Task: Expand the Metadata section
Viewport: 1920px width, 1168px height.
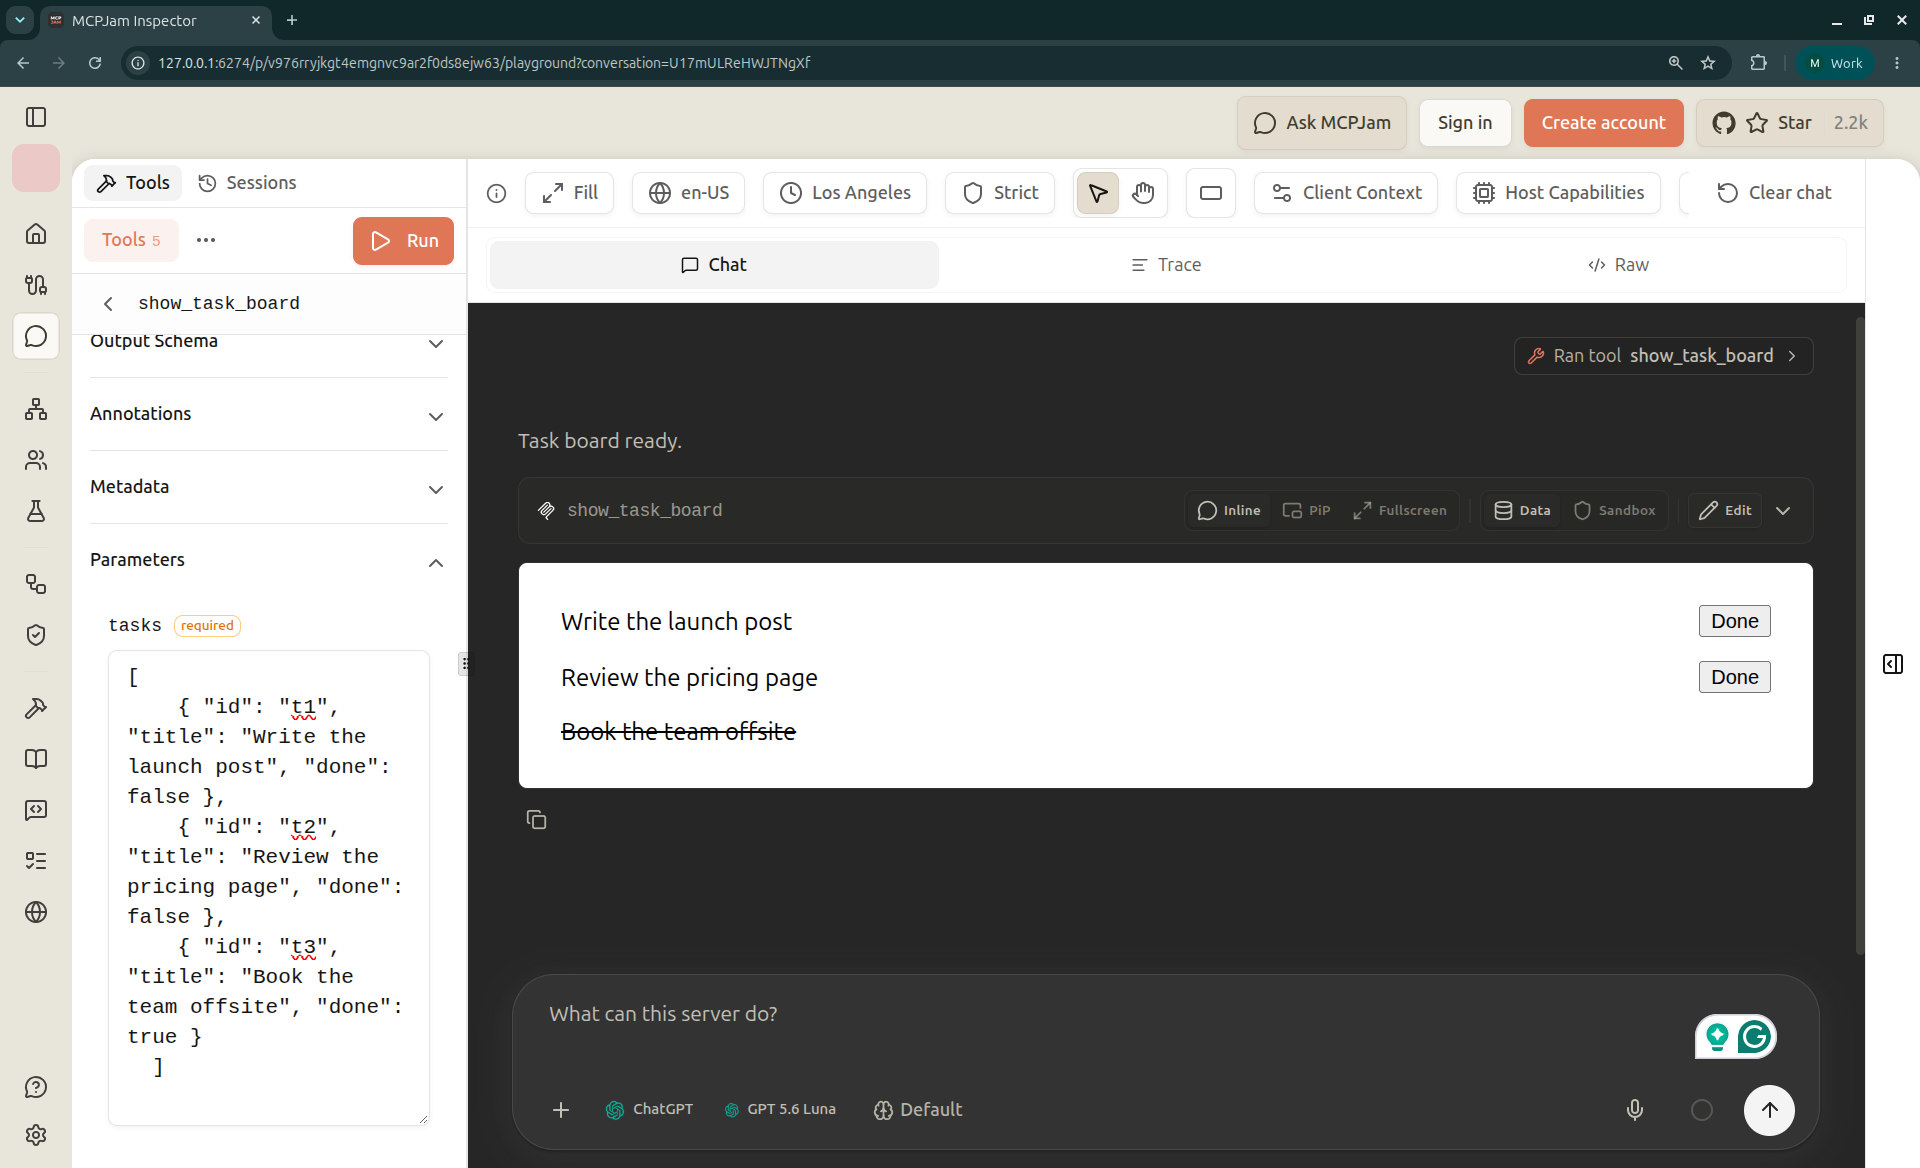Action: (269, 487)
